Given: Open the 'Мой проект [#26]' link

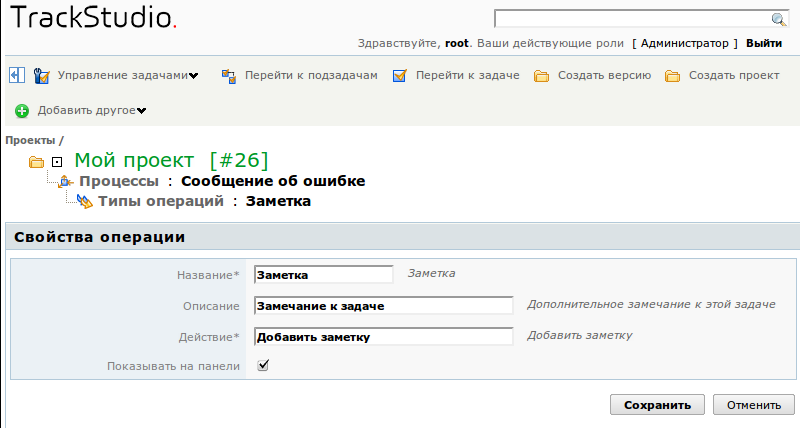Looking at the screenshot, I should (x=171, y=160).
